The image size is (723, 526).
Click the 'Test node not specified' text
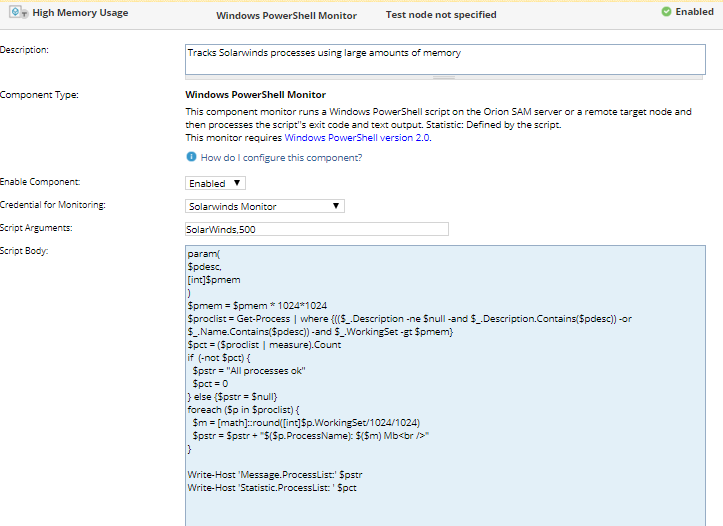(x=441, y=15)
